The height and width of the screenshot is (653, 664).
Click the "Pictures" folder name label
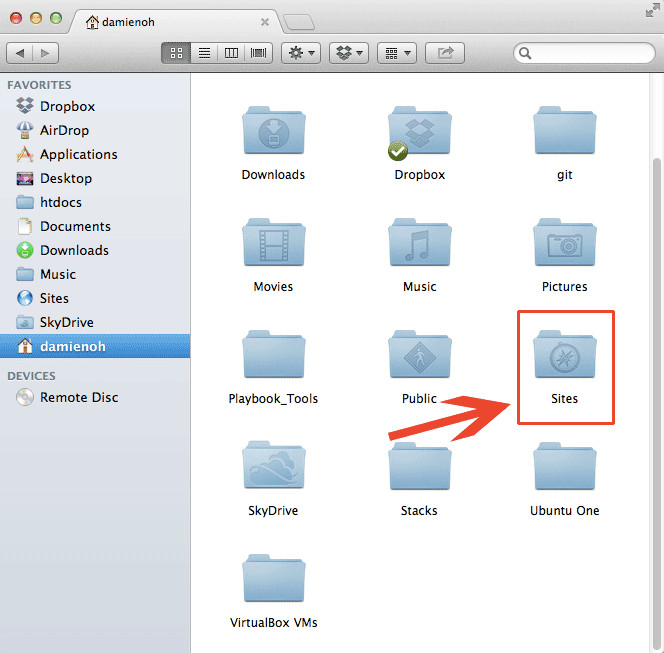pos(564,287)
